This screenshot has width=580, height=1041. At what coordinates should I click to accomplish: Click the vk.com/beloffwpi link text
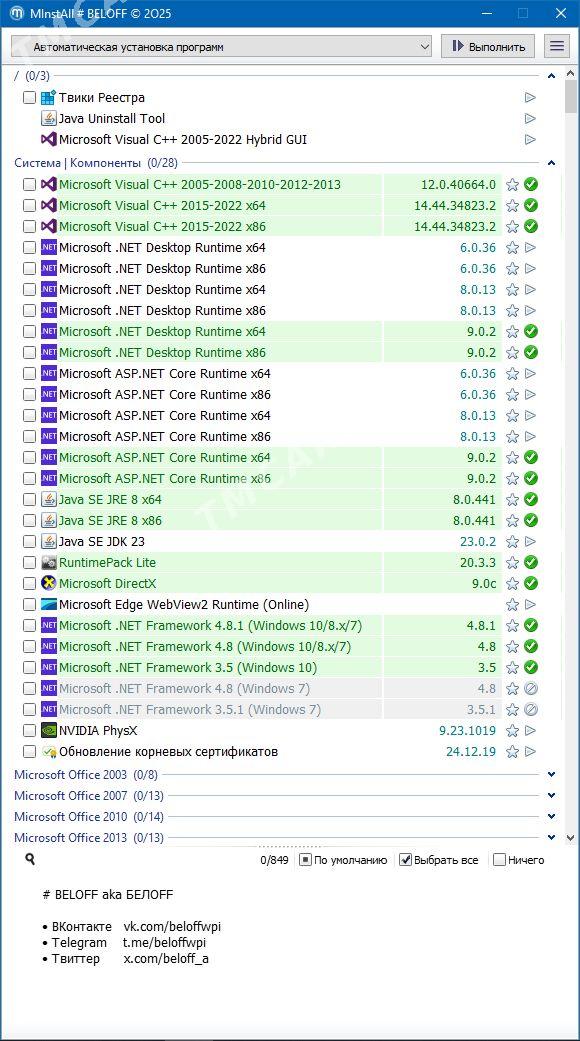click(173, 927)
